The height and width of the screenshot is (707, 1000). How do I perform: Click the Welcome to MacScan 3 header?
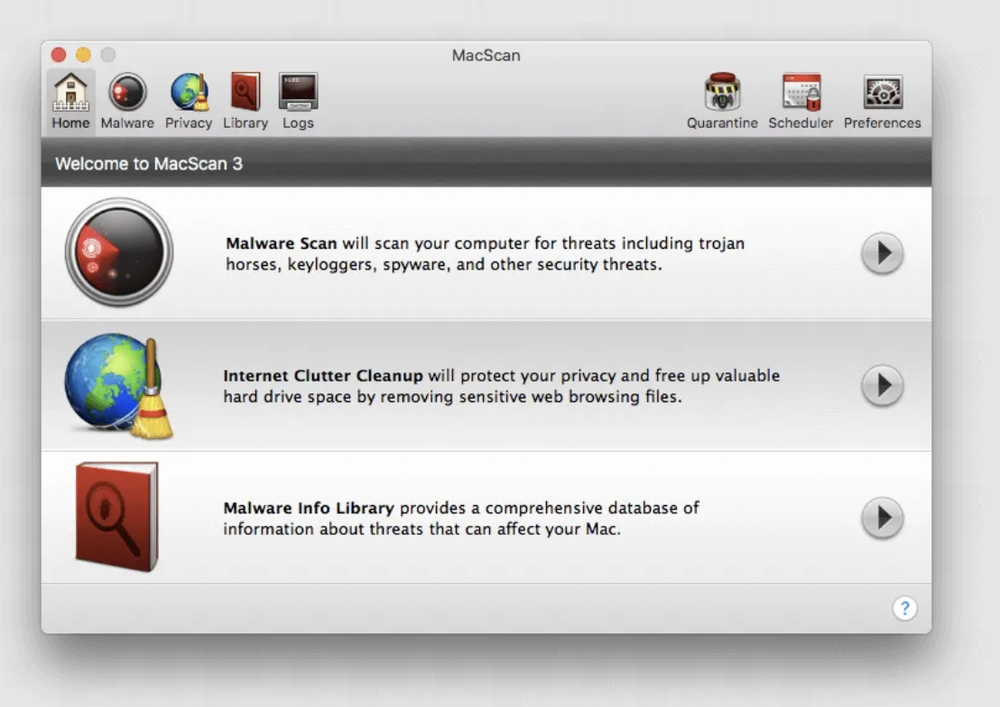[x=149, y=164]
